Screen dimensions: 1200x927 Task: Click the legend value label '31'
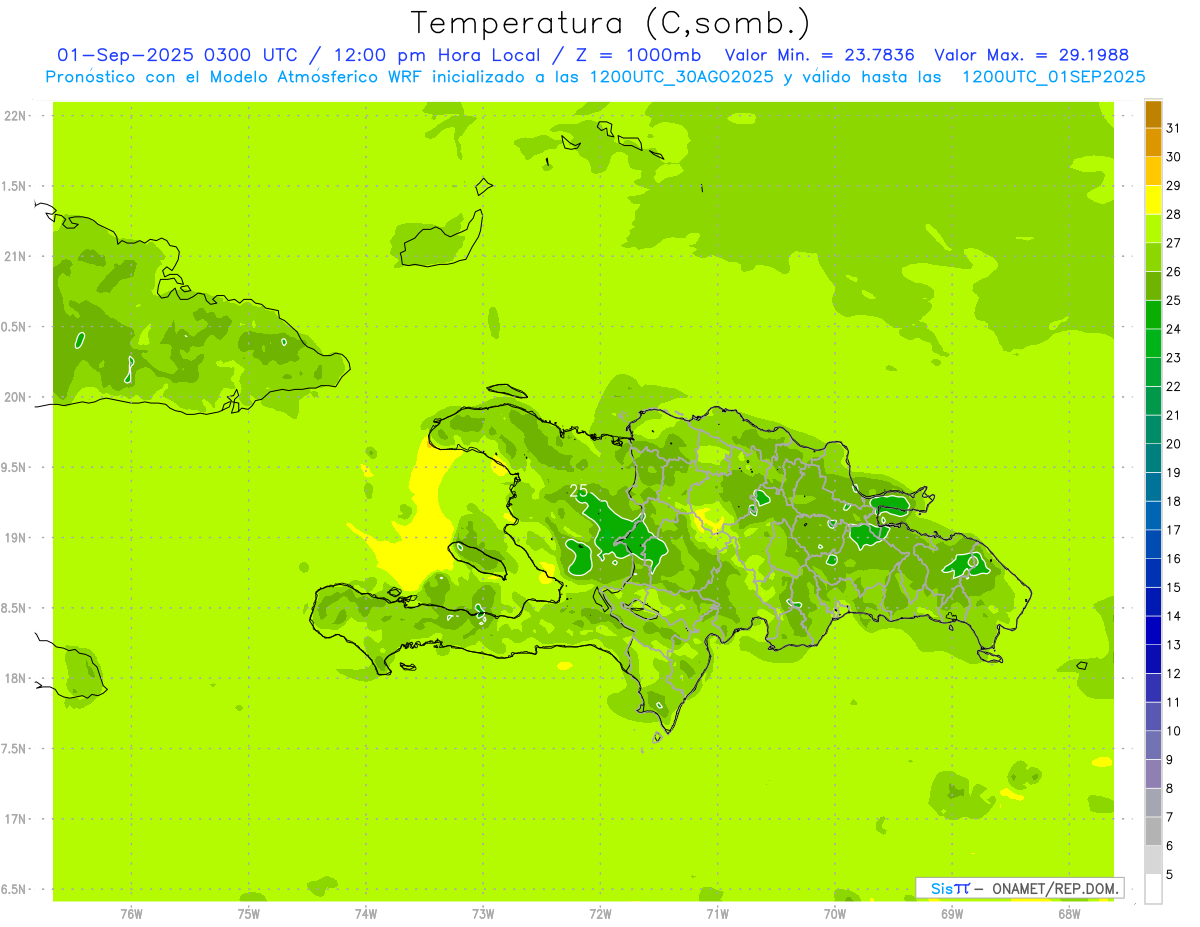tap(1173, 128)
